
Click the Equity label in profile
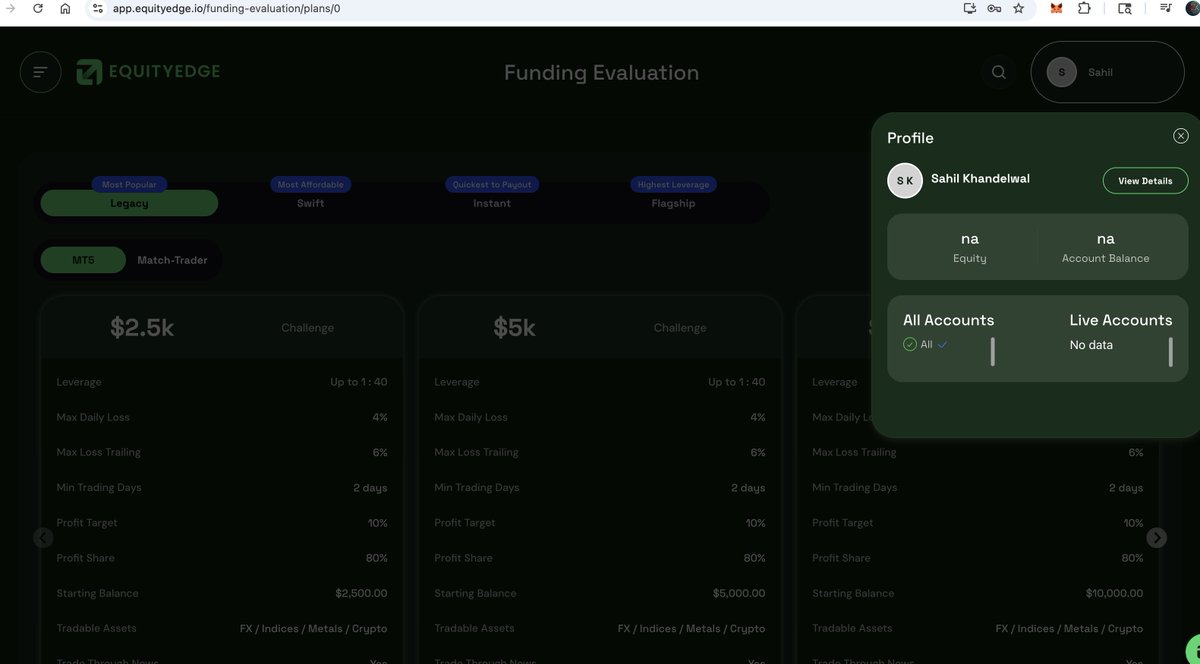pos(969,258)
